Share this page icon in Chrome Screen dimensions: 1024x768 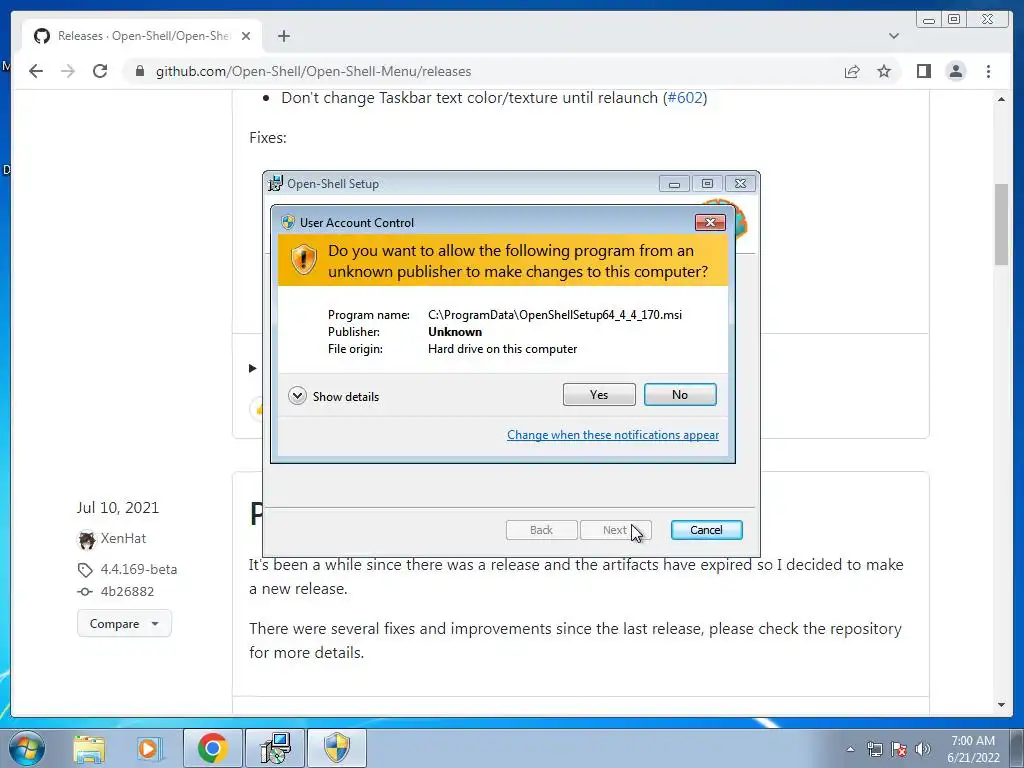(852, 71)
